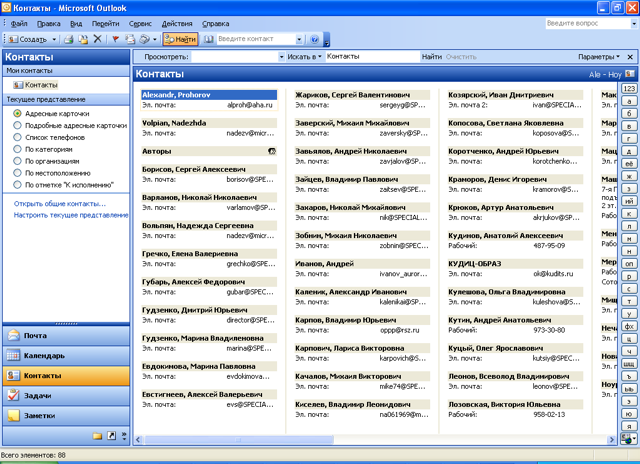This screenshot has width=640, height=464.
Task: Jump to letter к in index
Action: point(629,214)
